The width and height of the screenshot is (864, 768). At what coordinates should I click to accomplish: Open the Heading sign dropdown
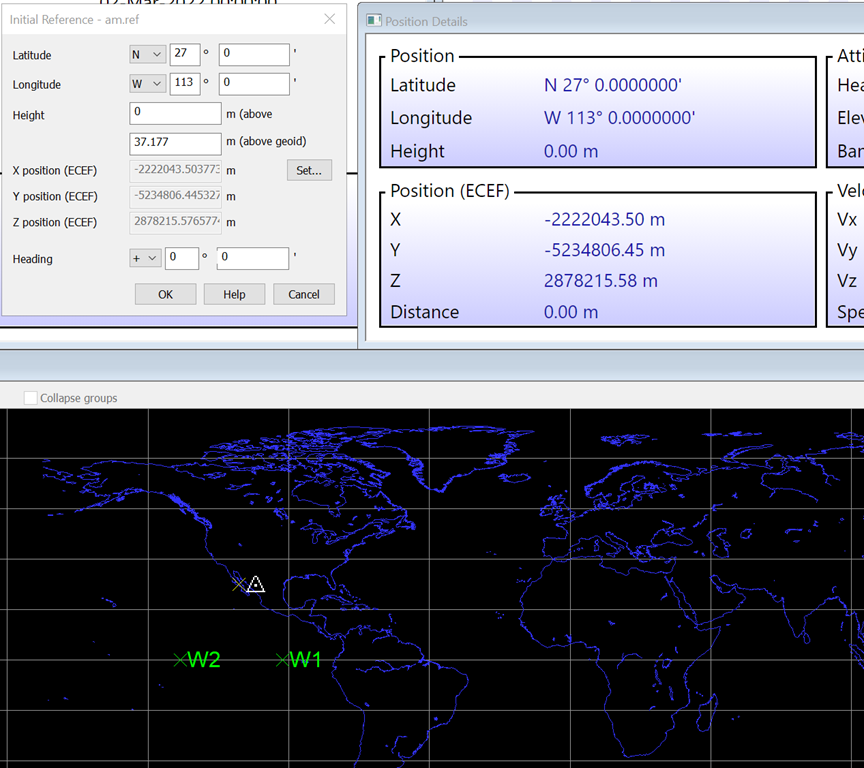click(x=145, y=259)
